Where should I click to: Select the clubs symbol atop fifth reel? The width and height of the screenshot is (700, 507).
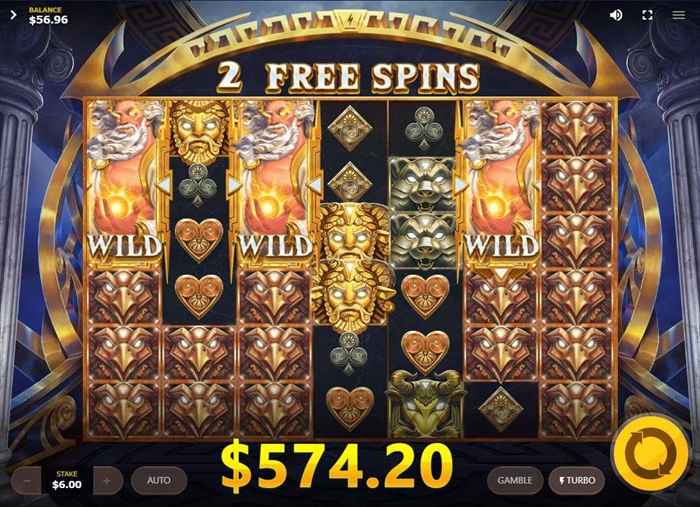(424, 127)
